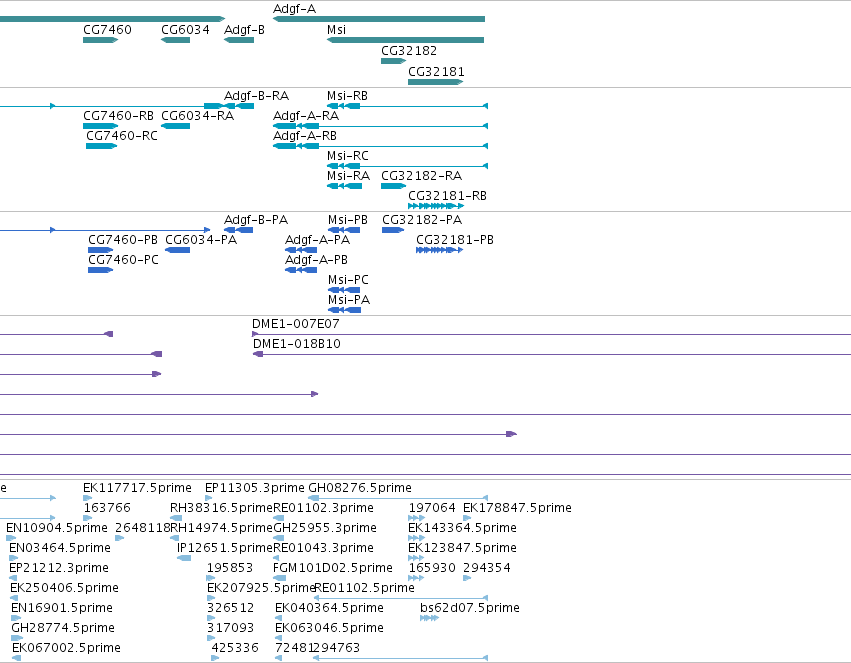Click the EN16901.5prime EST label
Viewport: 851px width, 663px height.
click(62, 609)
